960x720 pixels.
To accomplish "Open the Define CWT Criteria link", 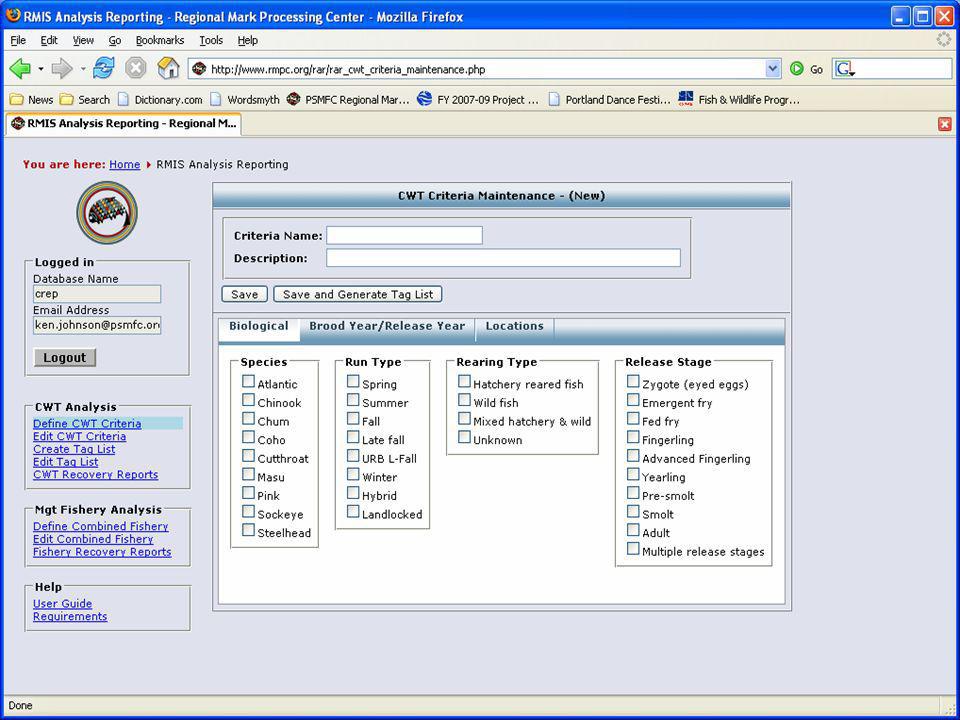I will pos(87,423).
